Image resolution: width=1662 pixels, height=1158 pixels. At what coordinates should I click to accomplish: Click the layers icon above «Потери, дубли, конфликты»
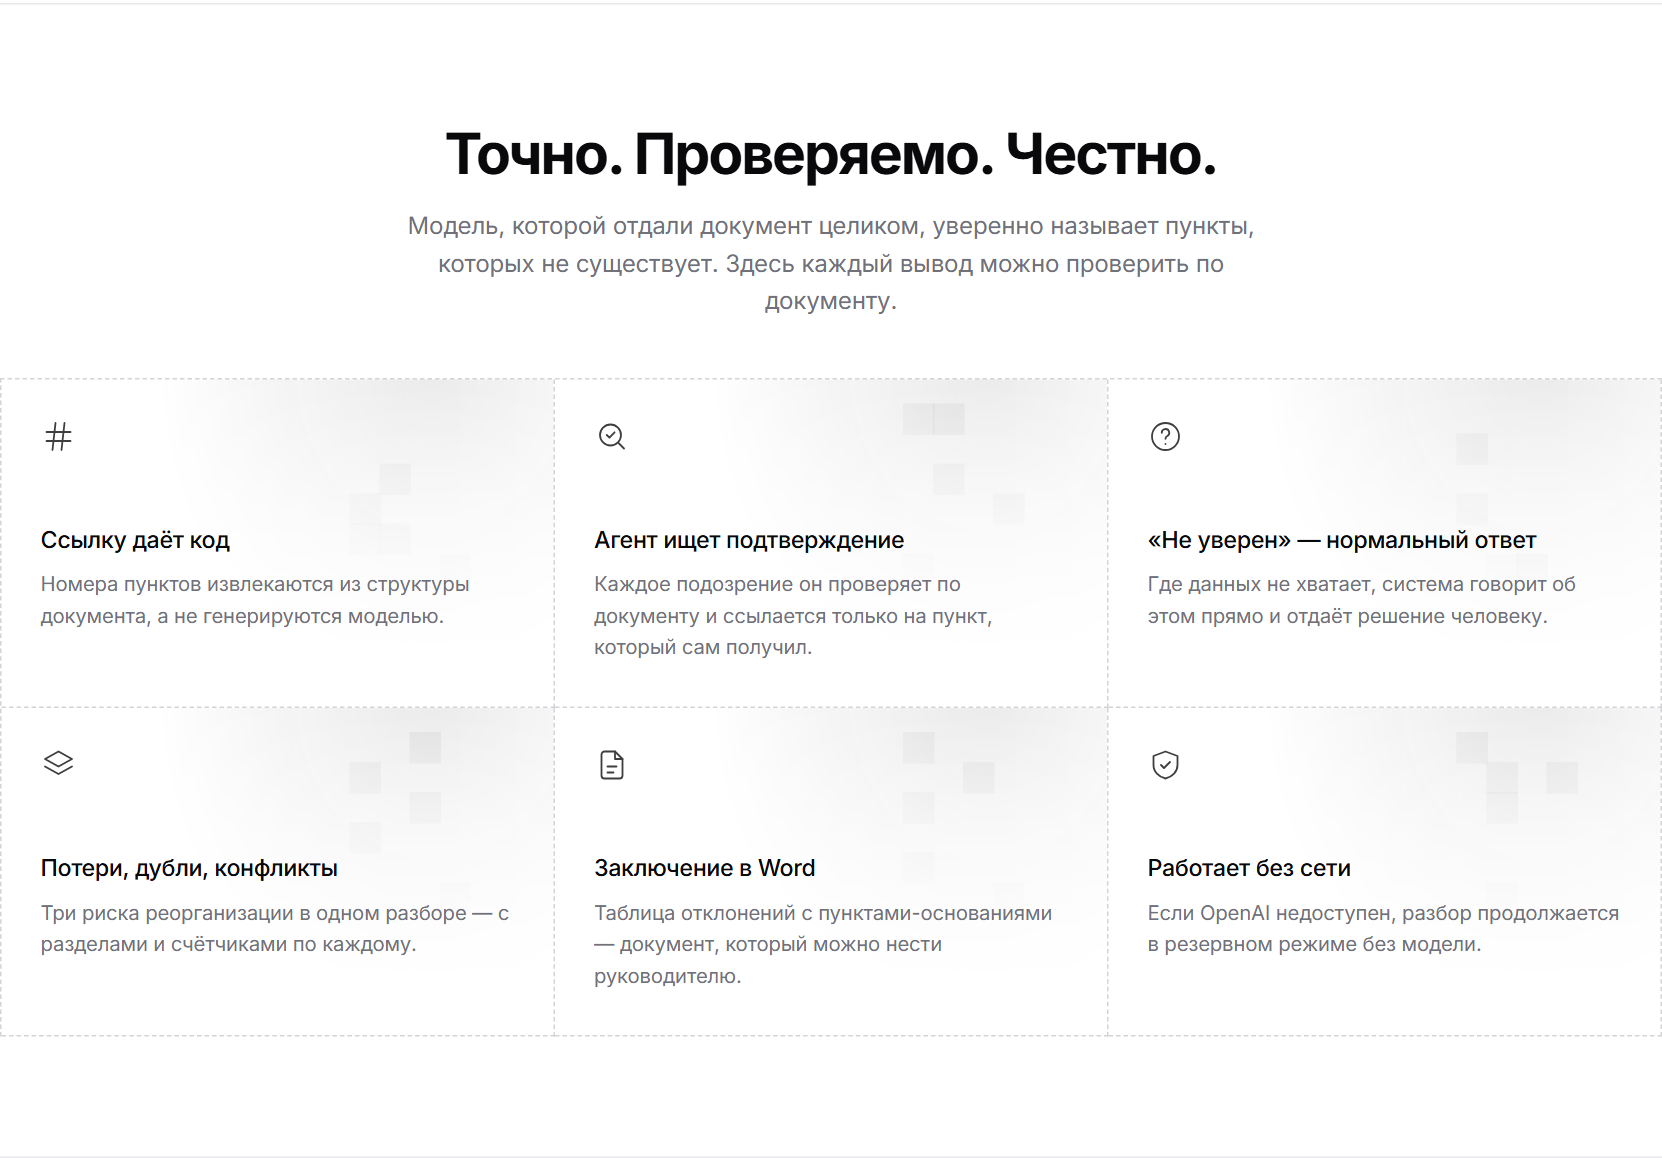tap(59, 764)
